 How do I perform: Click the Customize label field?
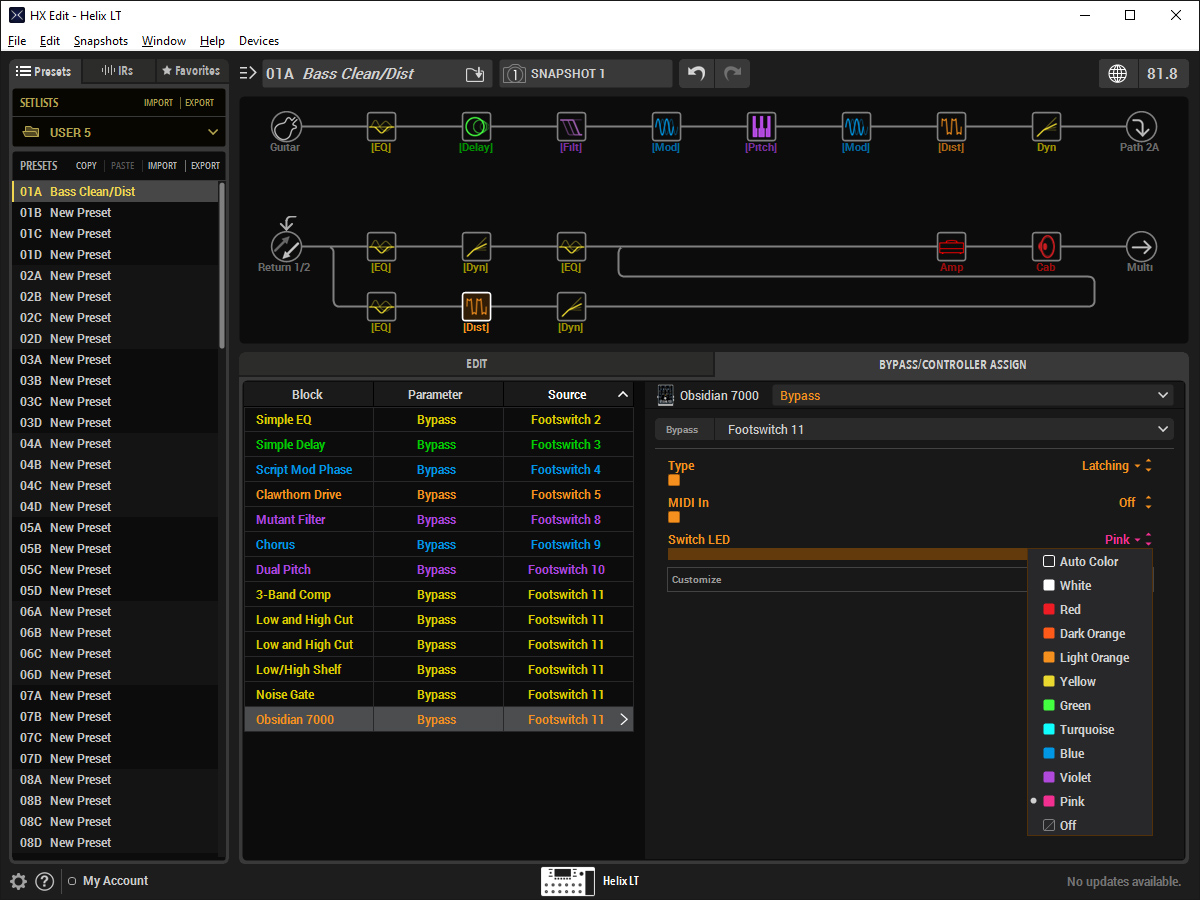[x=847, y=580]
